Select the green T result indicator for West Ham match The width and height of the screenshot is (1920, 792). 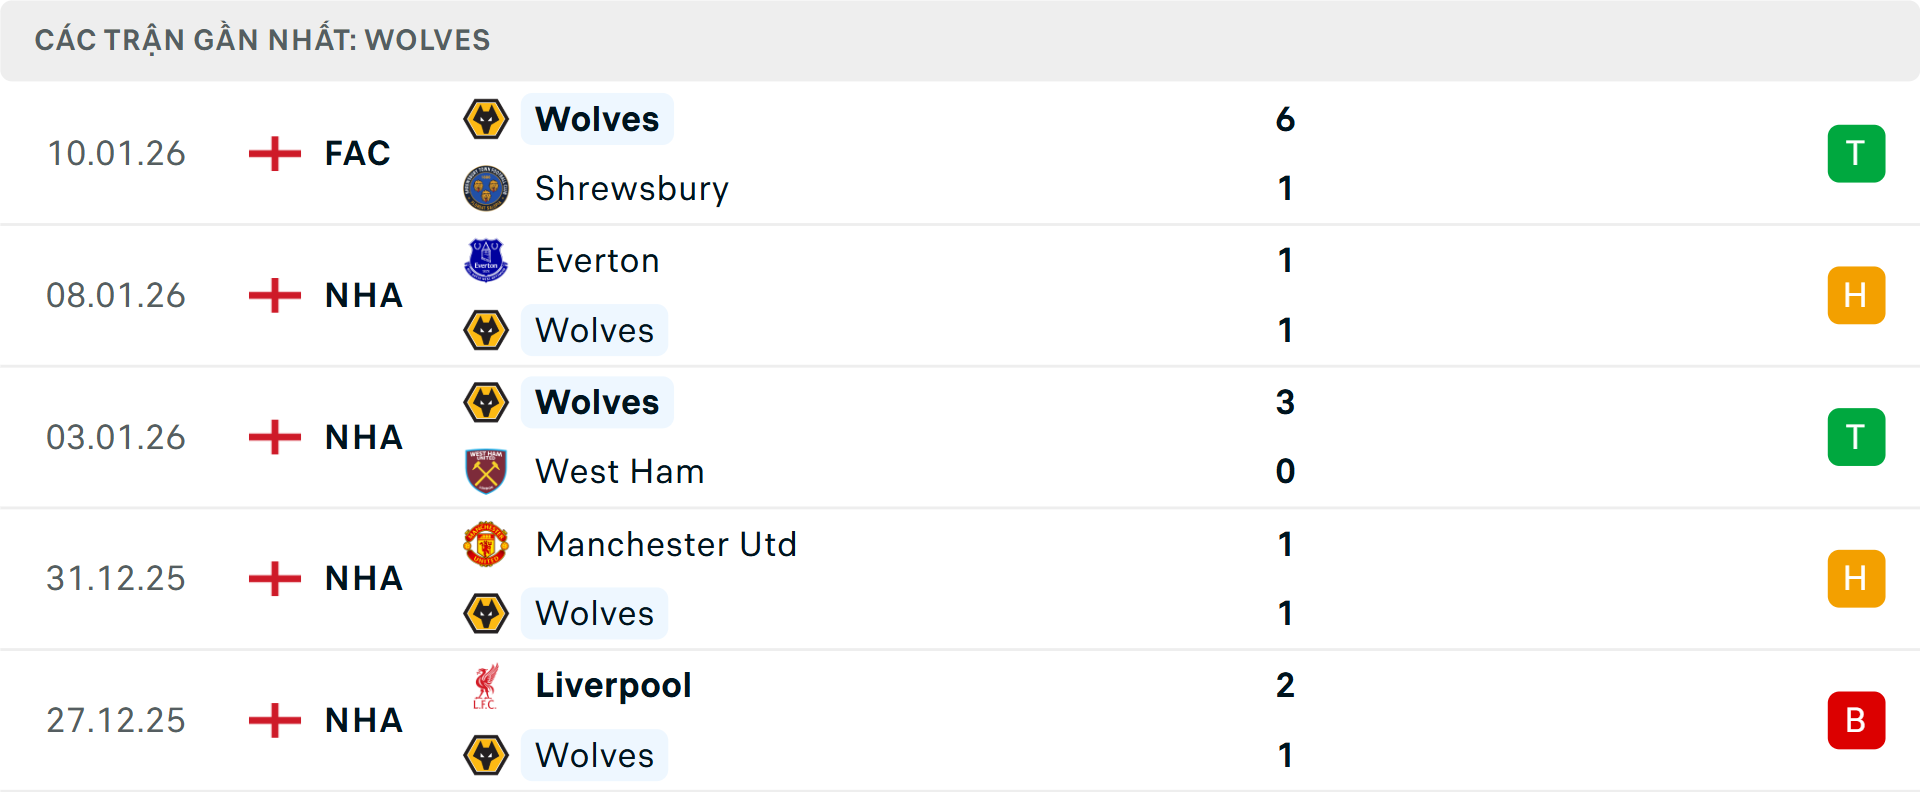click(x=1856, y=437)
